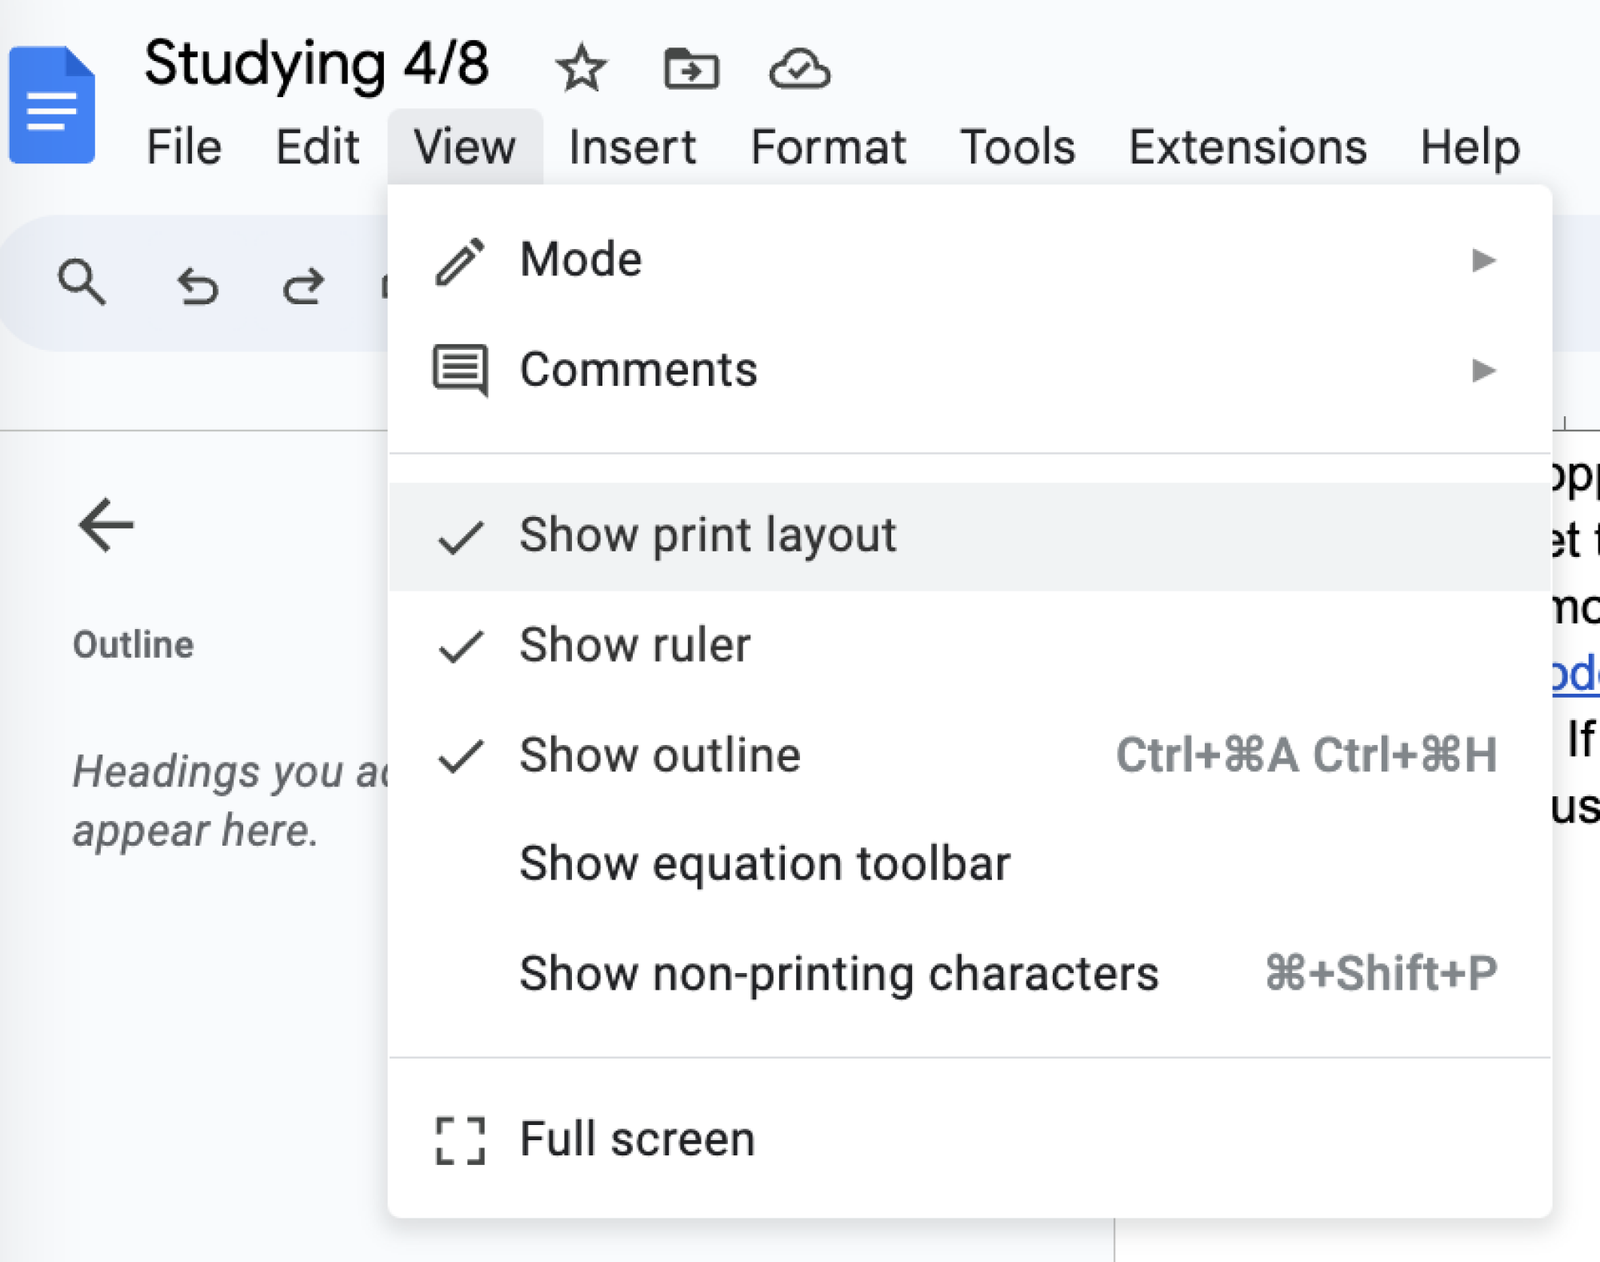Open the Insert menu
Viewport: 1600px width, 1262px height.
tap(632, 147)
